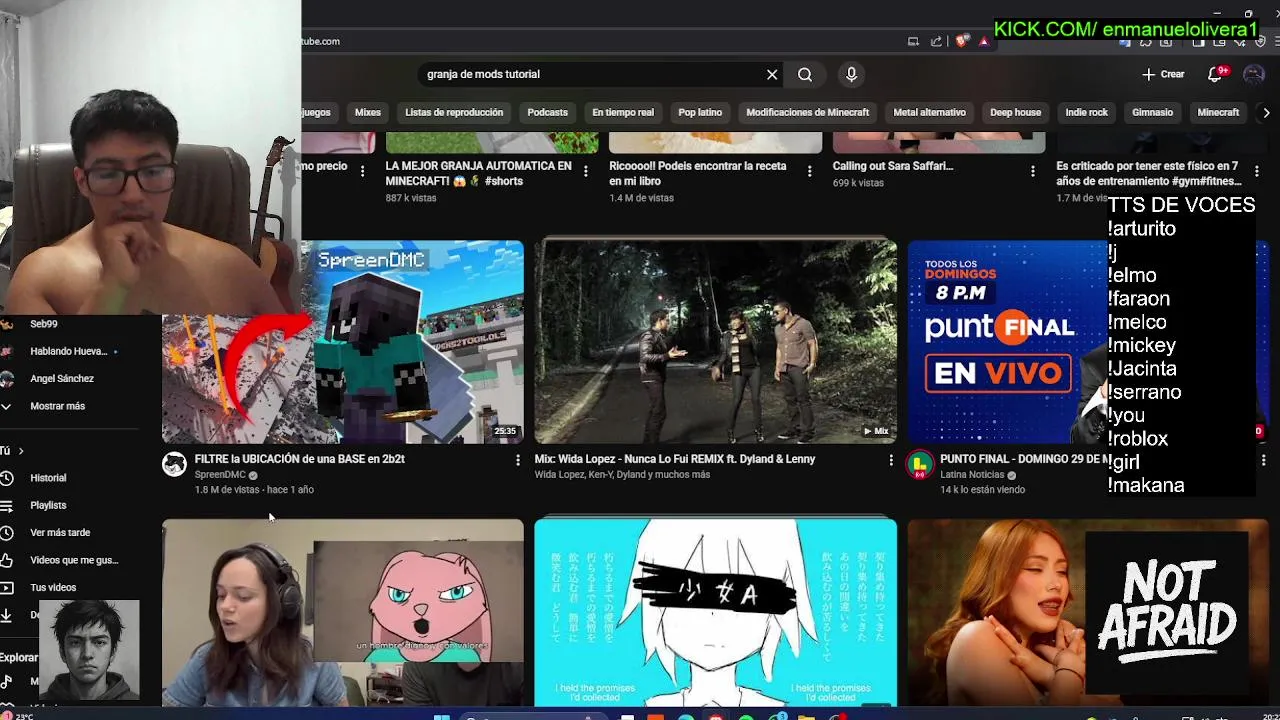Viewport: 1280px width, 720px height.
Task: Select the Indie rock chip
Action: 1086,112
